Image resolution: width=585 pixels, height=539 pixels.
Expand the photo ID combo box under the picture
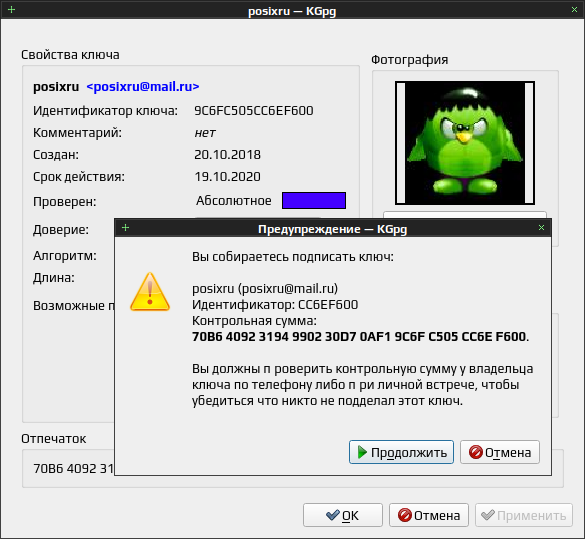[465, 215]
